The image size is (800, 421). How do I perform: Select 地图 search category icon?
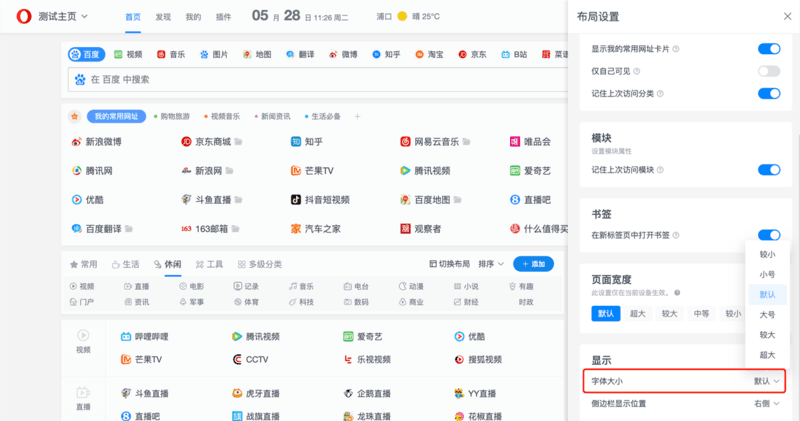pos(247,54)
